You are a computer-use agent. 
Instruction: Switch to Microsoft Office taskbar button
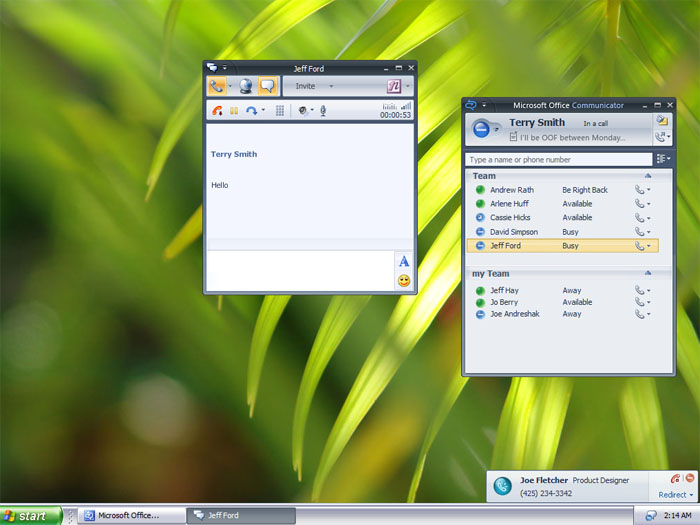click(x=131, y=516)
